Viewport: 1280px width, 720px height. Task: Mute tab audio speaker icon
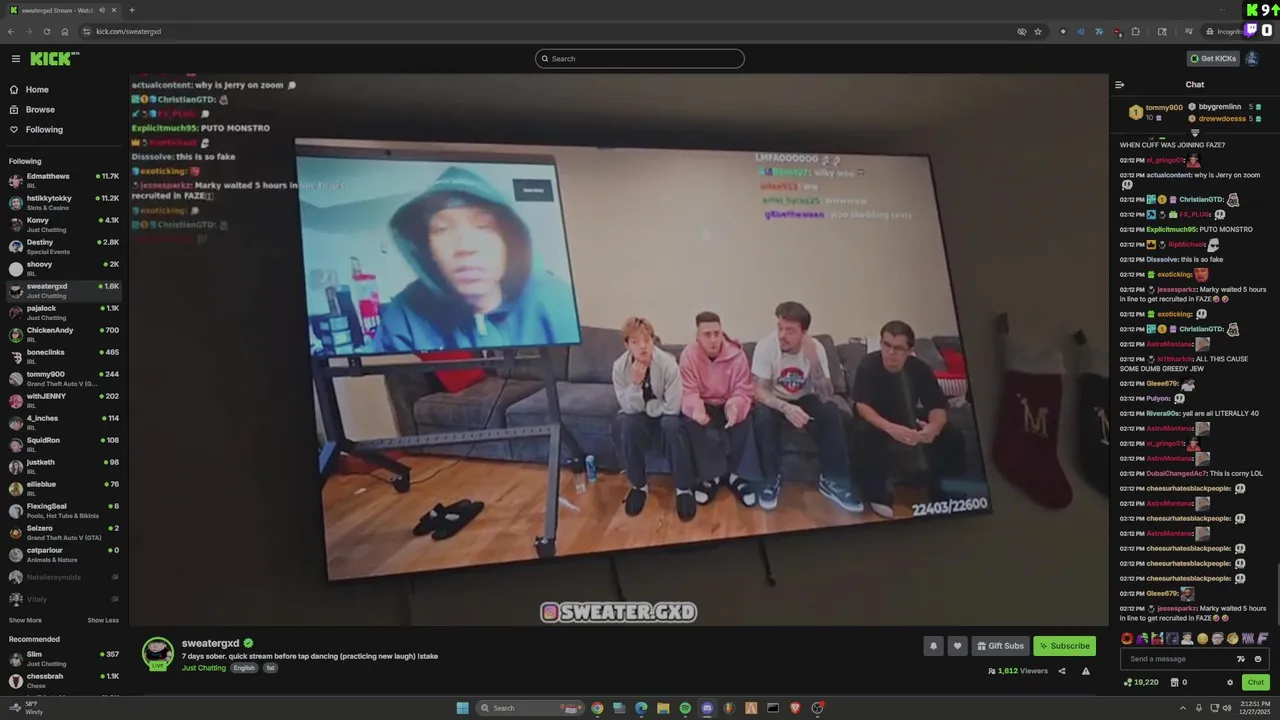[101, 11]
